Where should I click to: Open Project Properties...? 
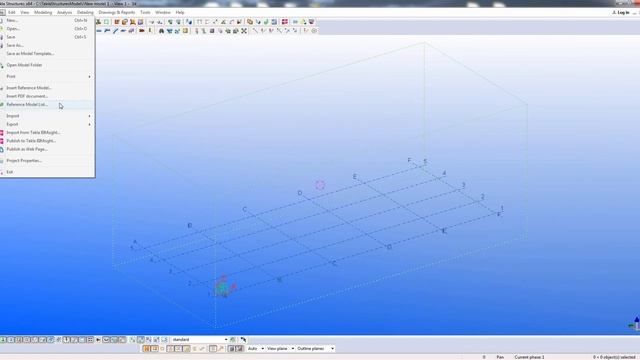tap(47, 160)
